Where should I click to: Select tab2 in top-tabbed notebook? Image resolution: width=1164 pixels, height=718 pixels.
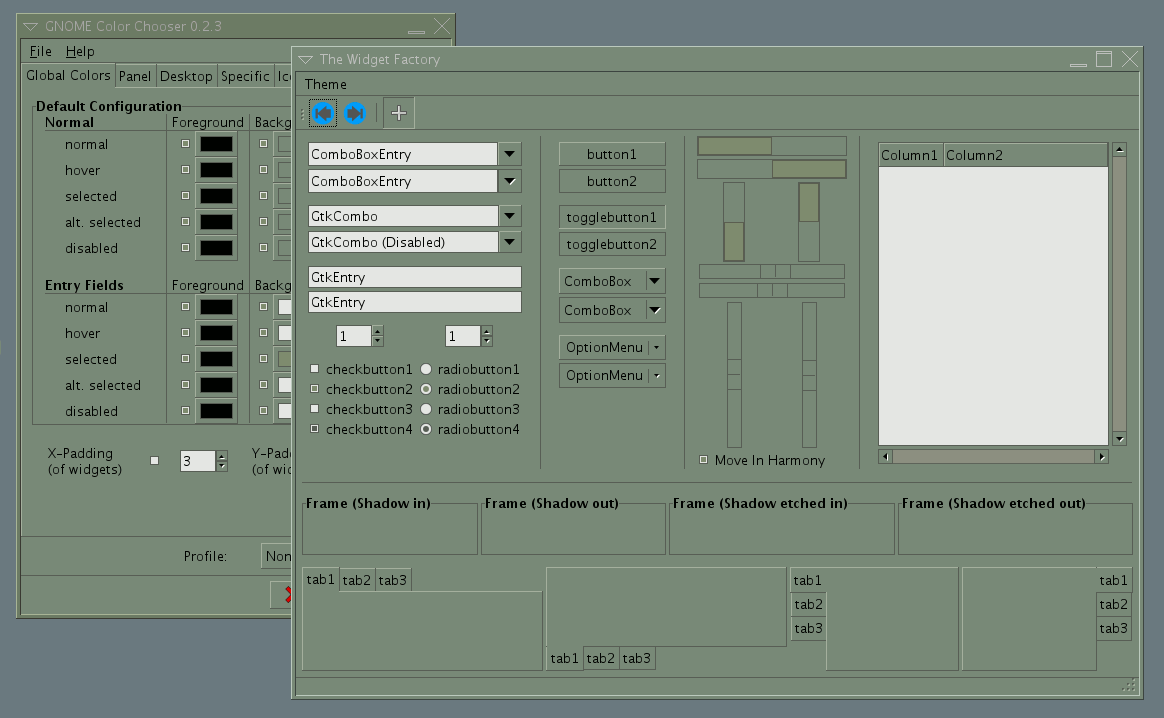pos(356,580)
